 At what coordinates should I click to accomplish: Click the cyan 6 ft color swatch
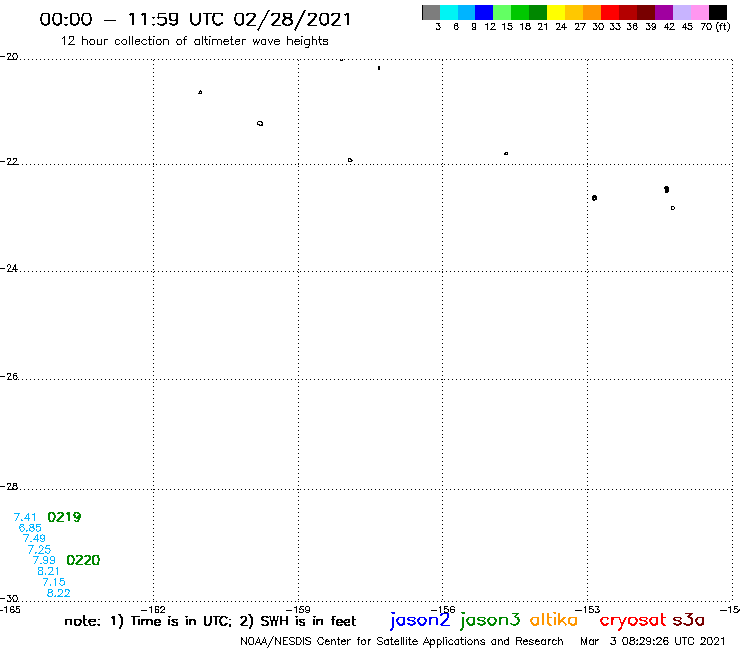[x=449, y=12]
